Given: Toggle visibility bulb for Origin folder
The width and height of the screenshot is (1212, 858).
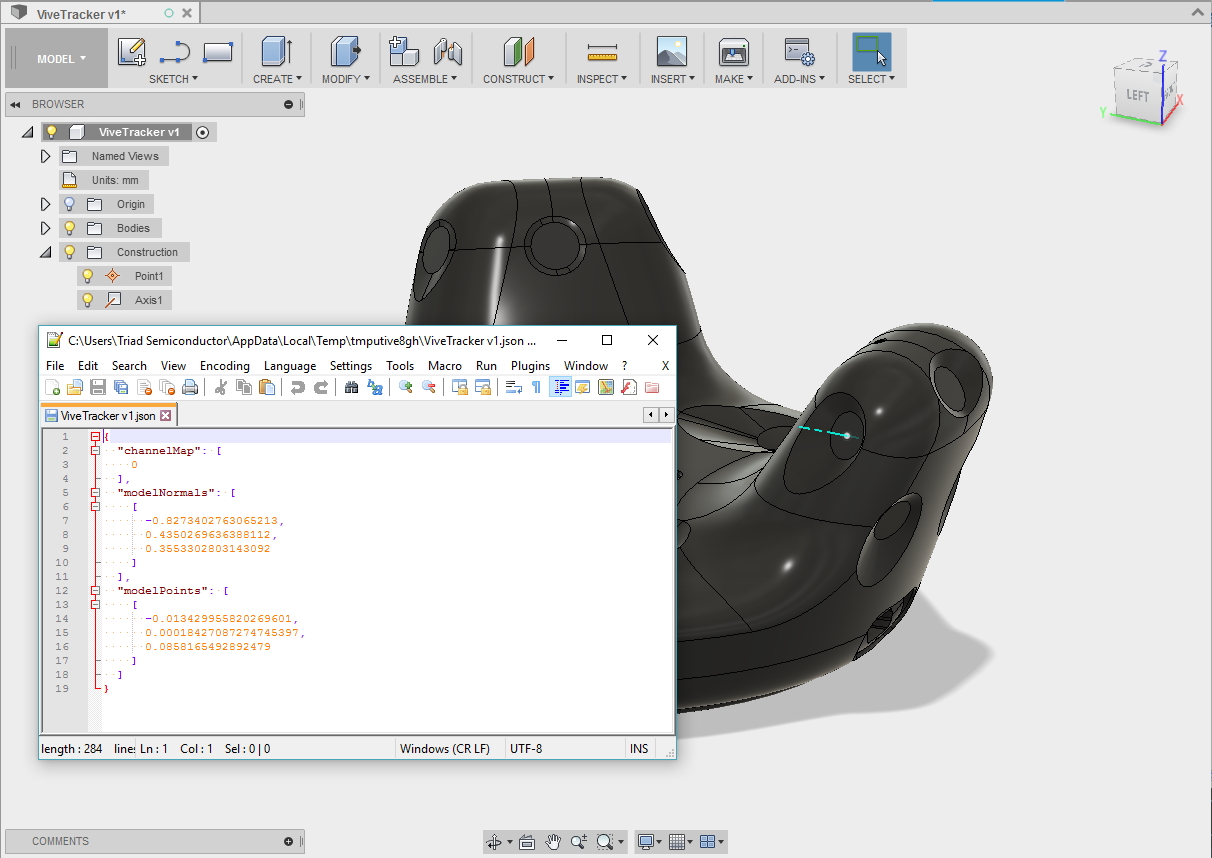Looking at the screenshot, I should [x=69, y=204].
